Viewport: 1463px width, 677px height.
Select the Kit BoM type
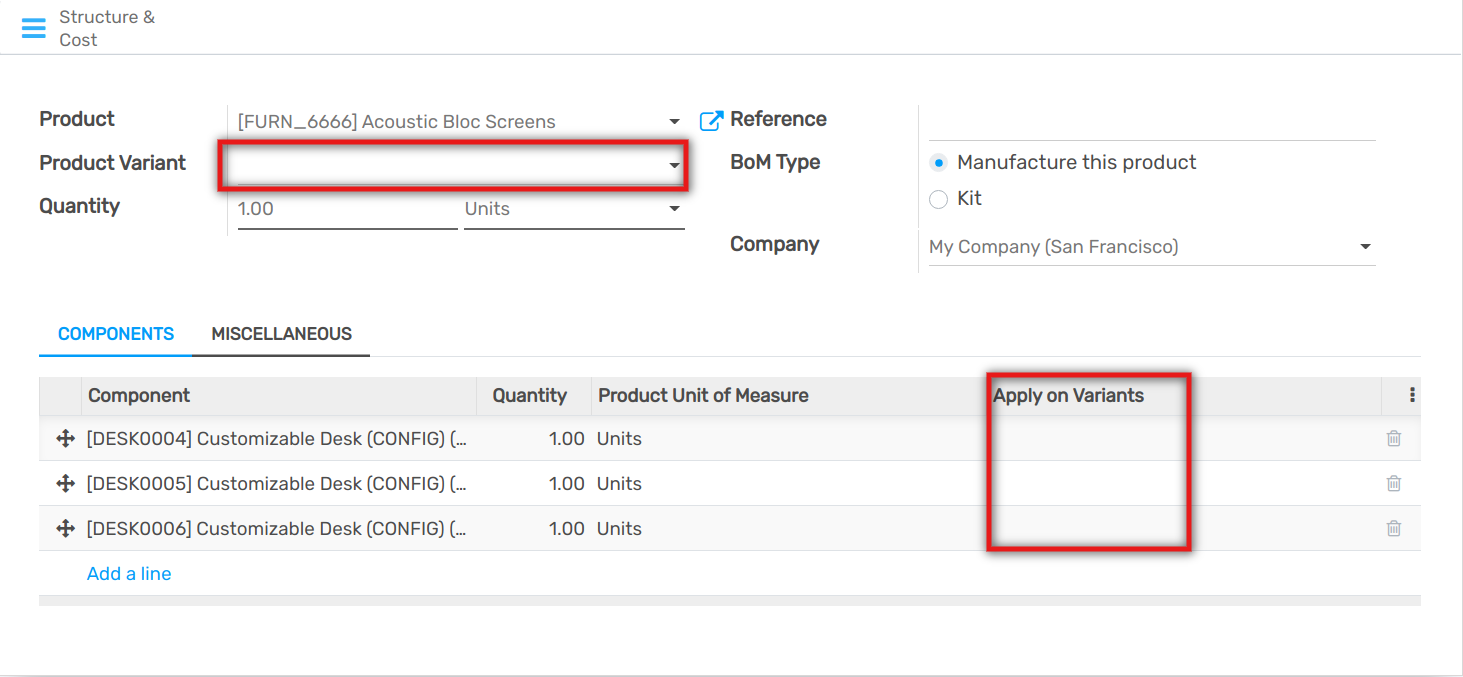938,199
